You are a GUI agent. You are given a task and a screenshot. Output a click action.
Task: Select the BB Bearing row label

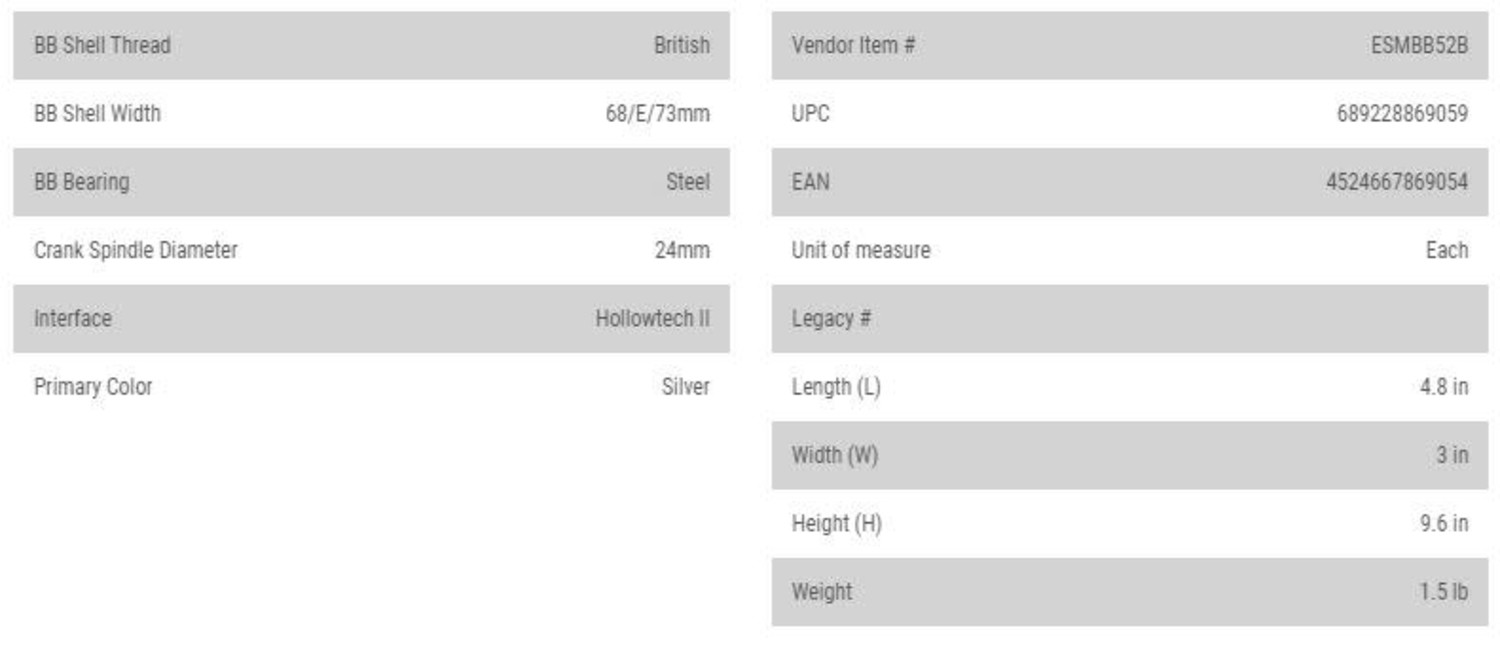[81, 182]
